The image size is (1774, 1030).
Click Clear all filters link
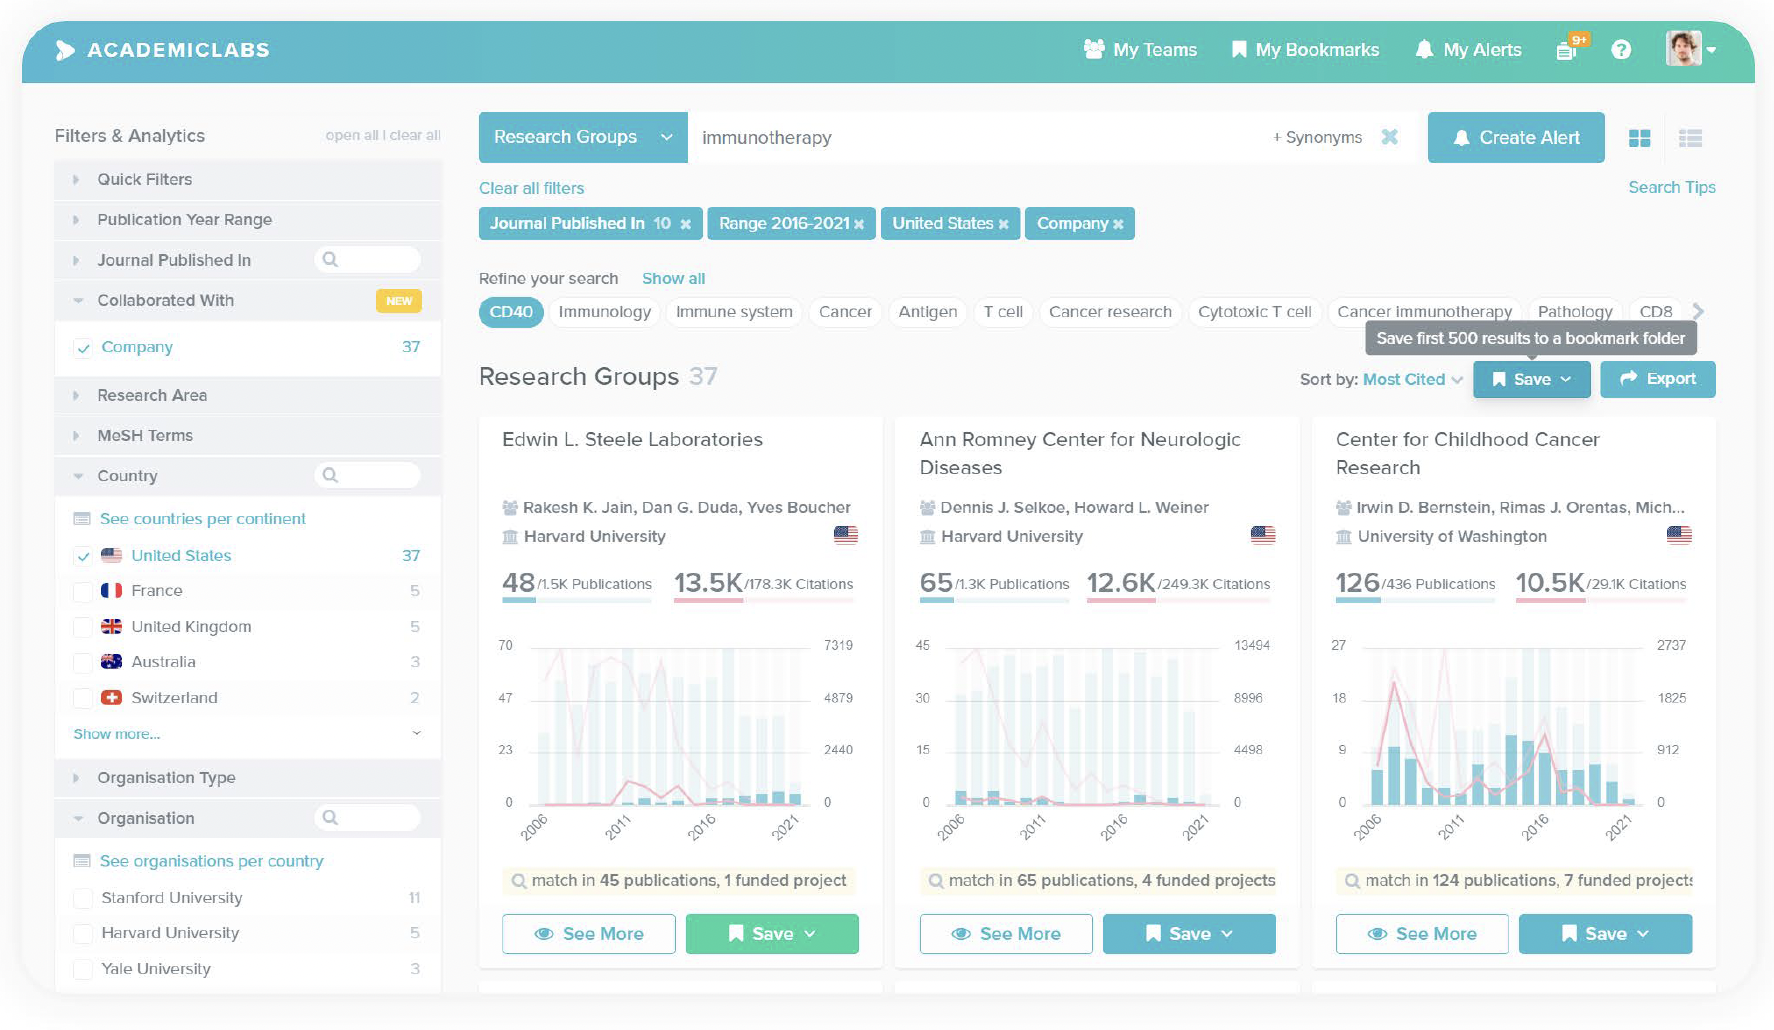pos(531,188)
